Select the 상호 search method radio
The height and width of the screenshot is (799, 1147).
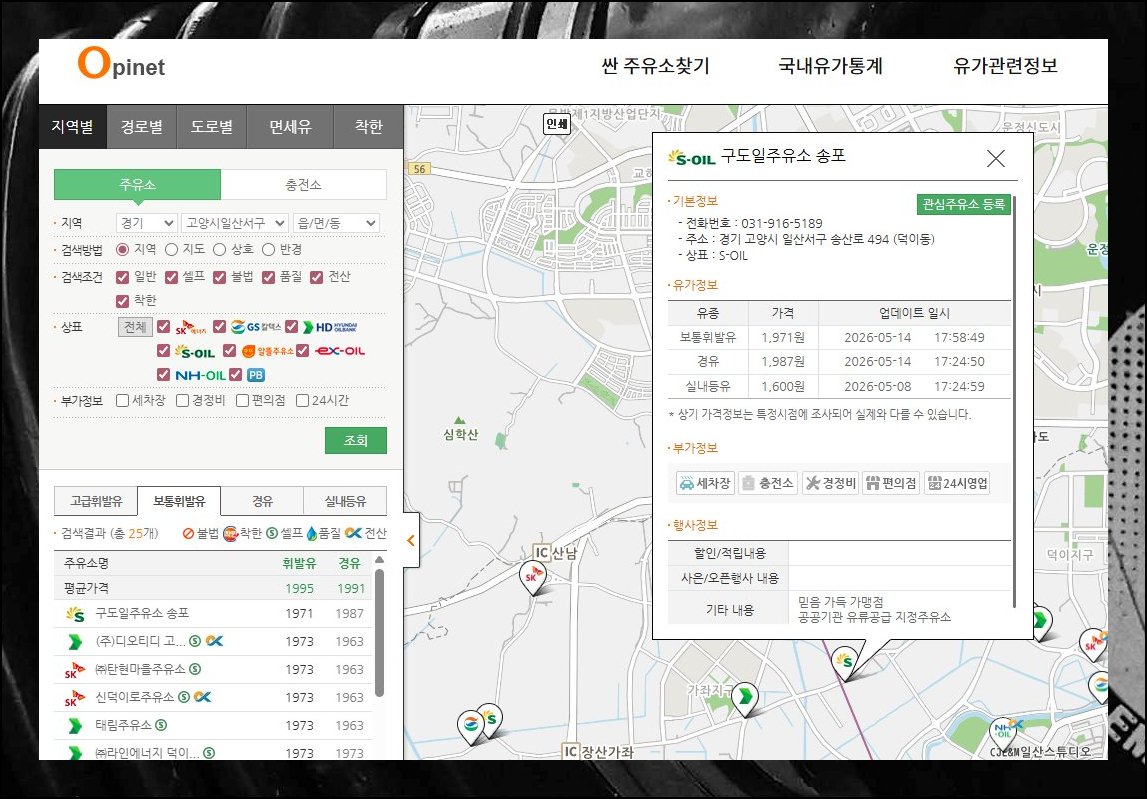(x=219, y=250)
